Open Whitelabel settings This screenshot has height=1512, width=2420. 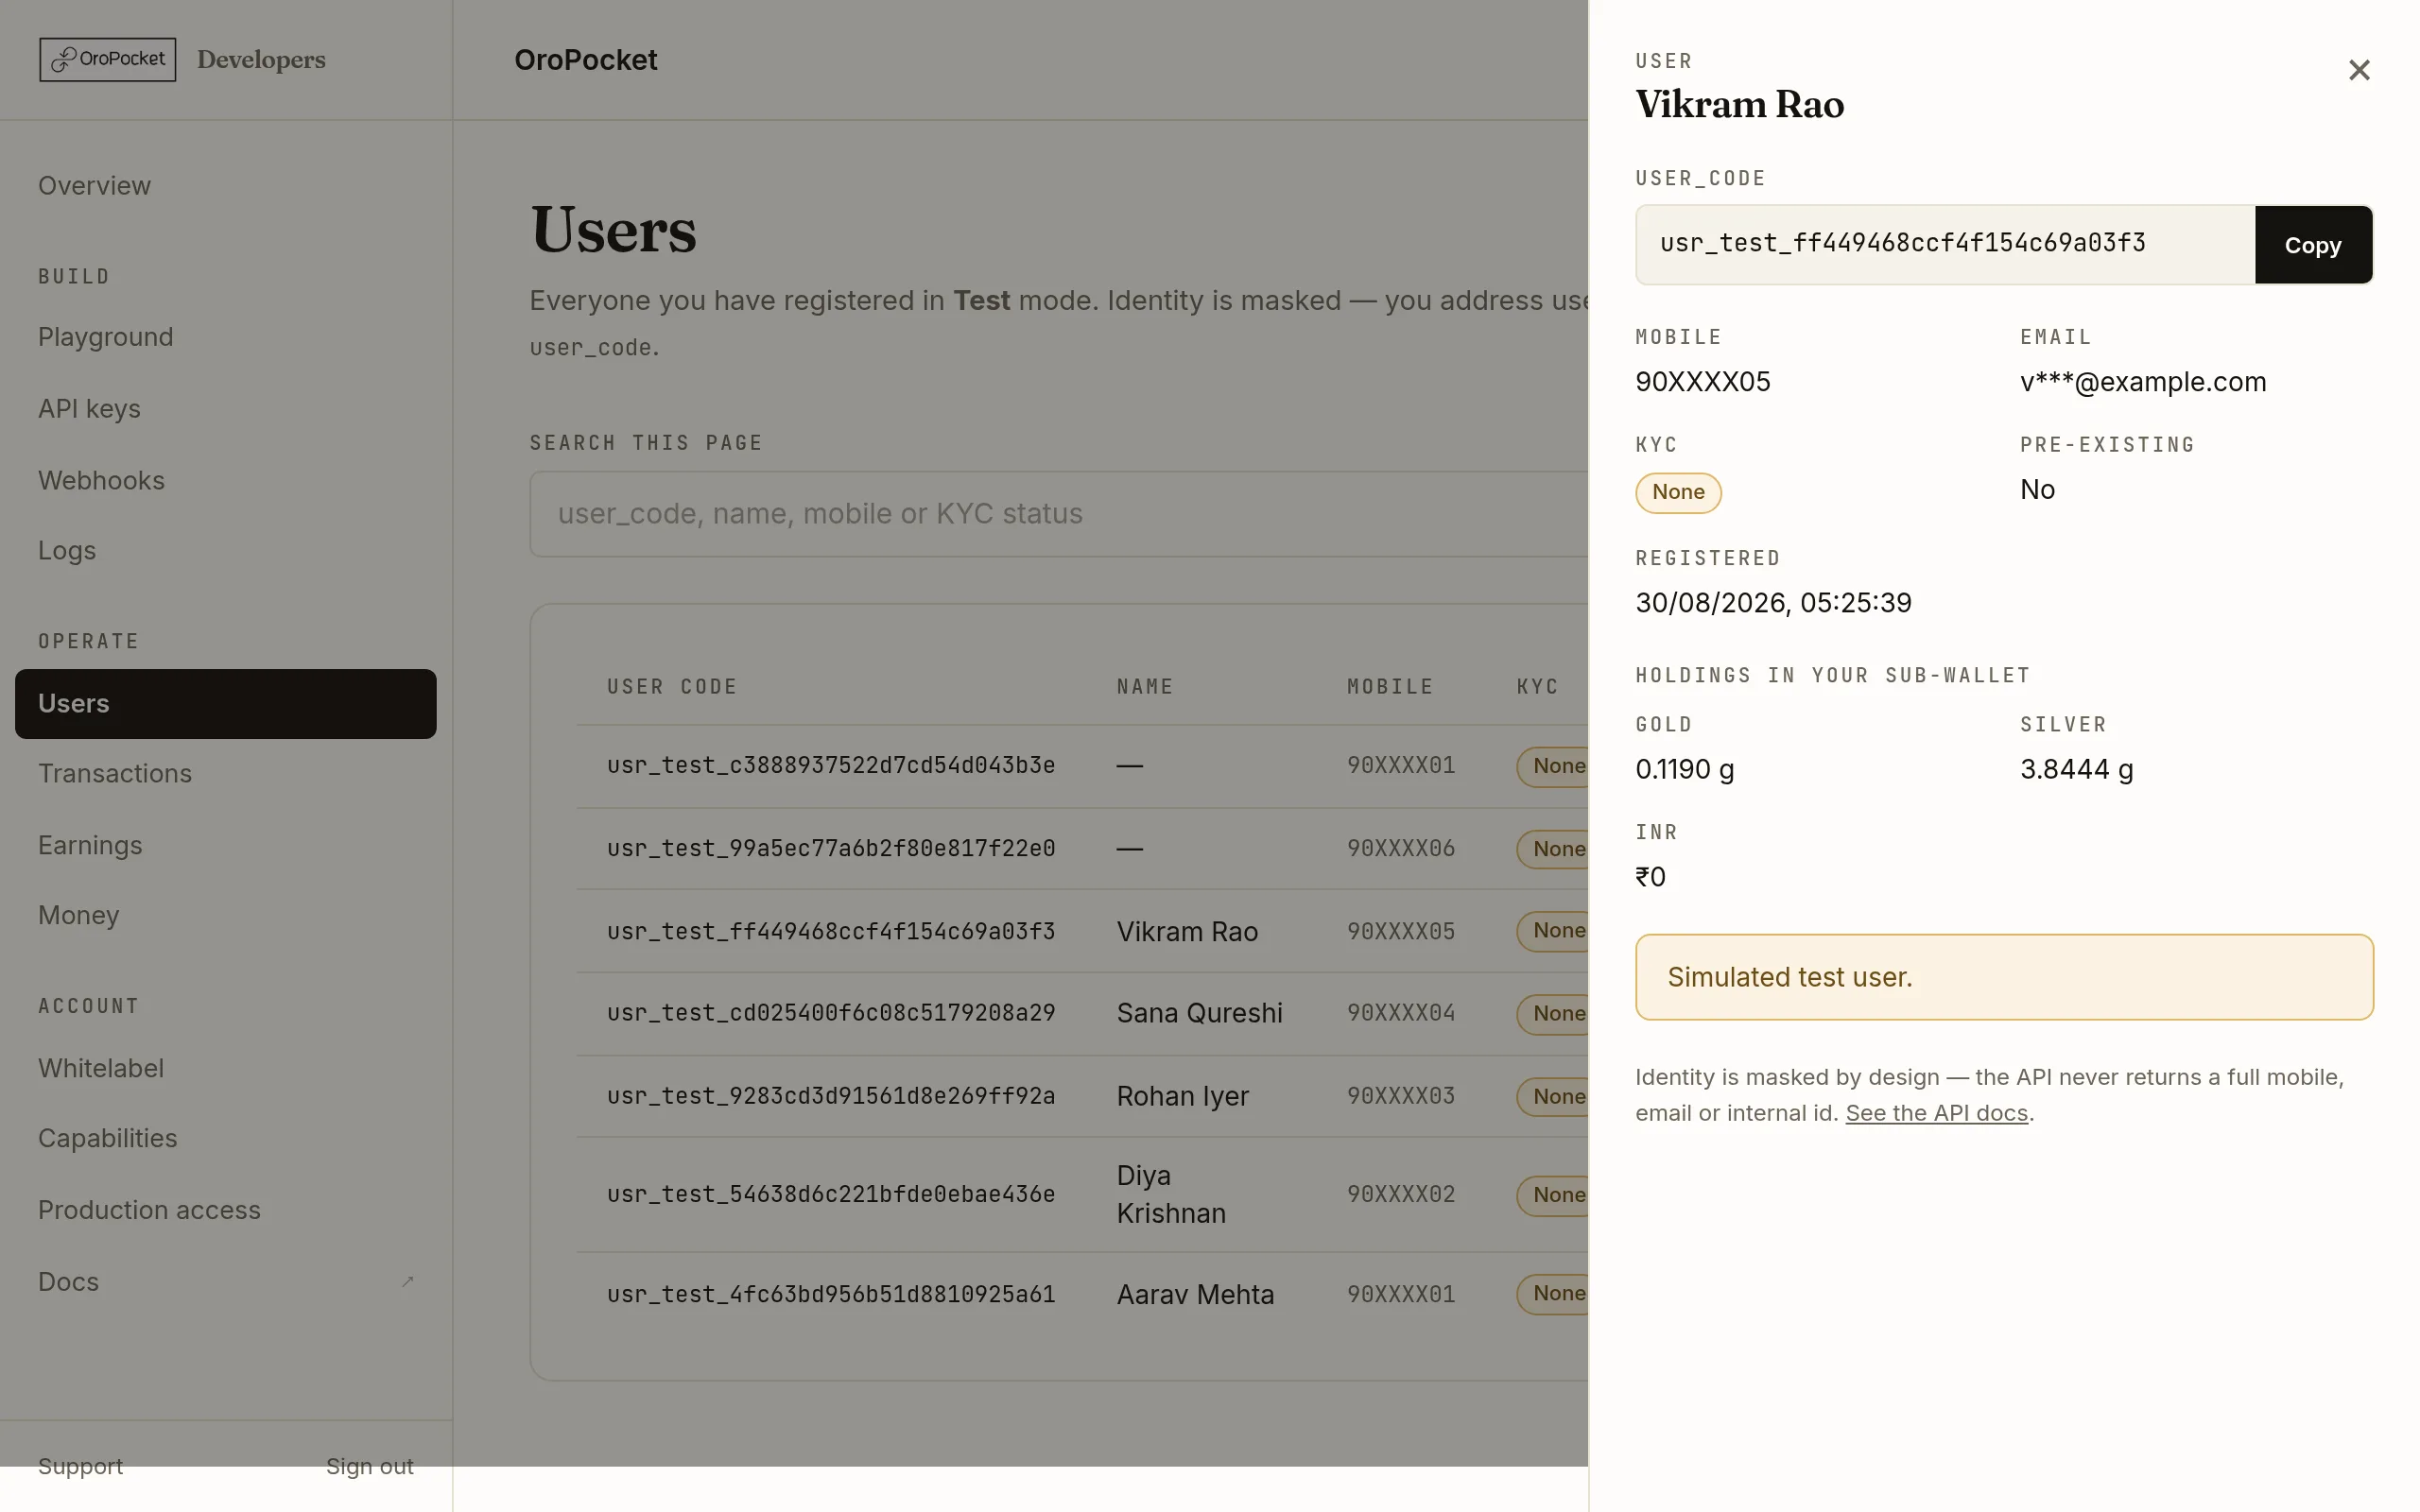[x=101, y=1069]
